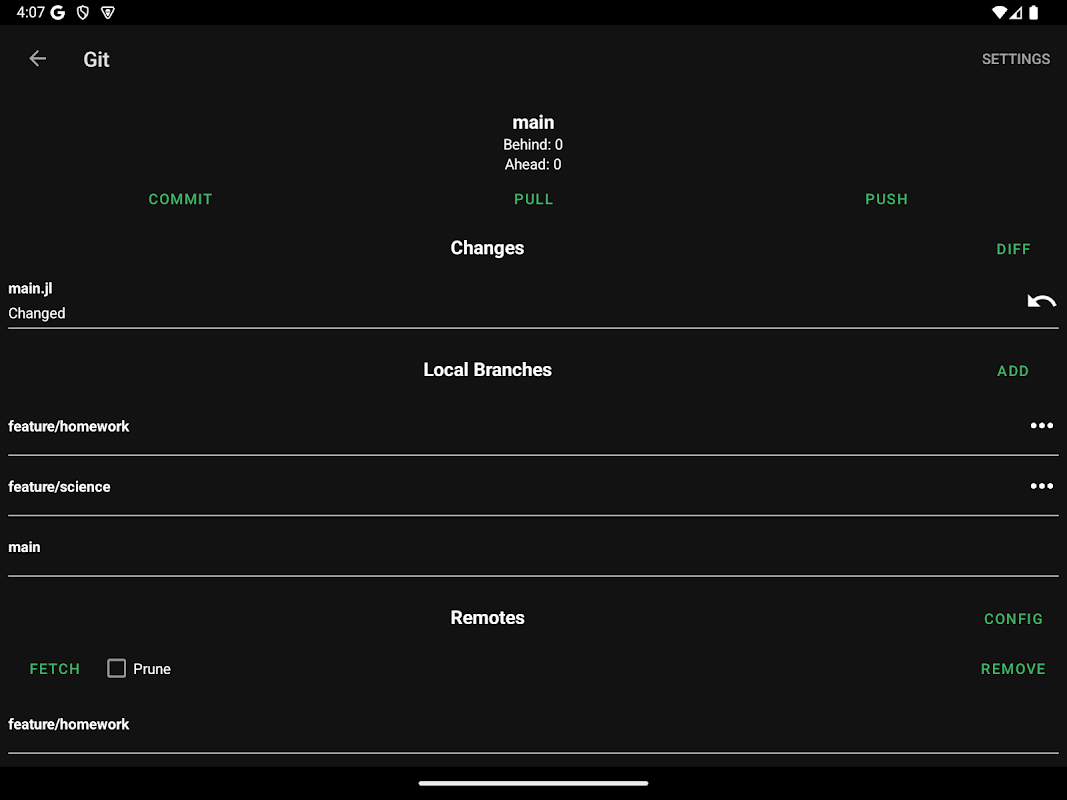
Task: Select remote branch feature/homework under Remotes
Action: pyautogui.click(x=534, y=724)
